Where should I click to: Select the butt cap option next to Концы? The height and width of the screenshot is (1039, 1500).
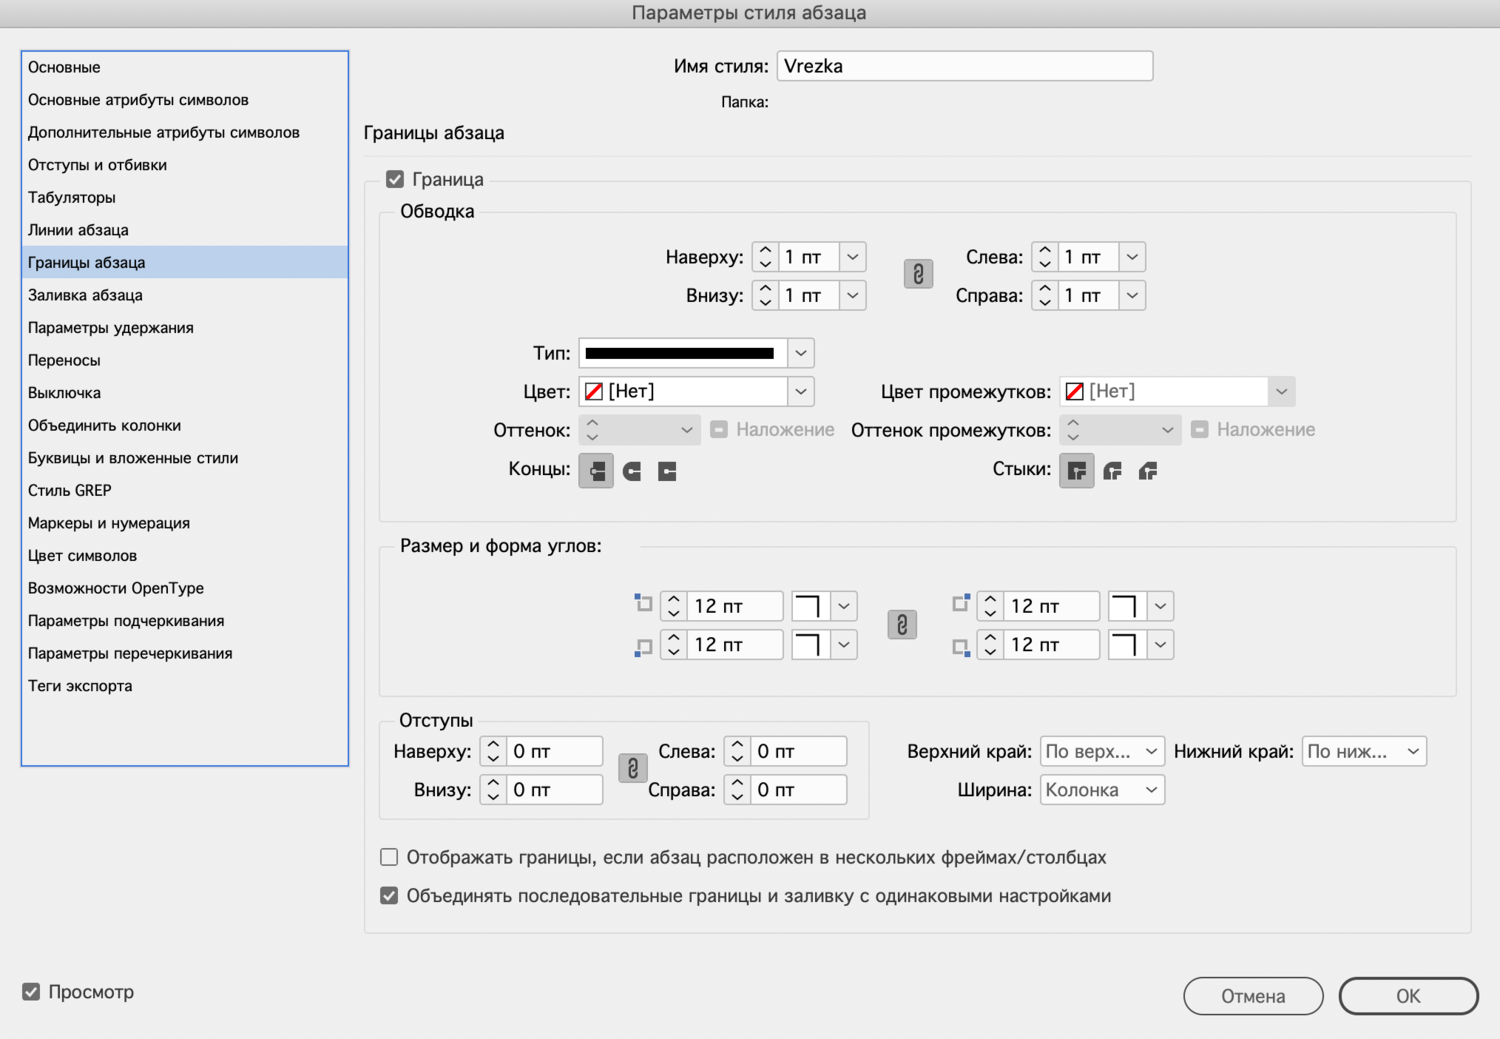point(596,471)
